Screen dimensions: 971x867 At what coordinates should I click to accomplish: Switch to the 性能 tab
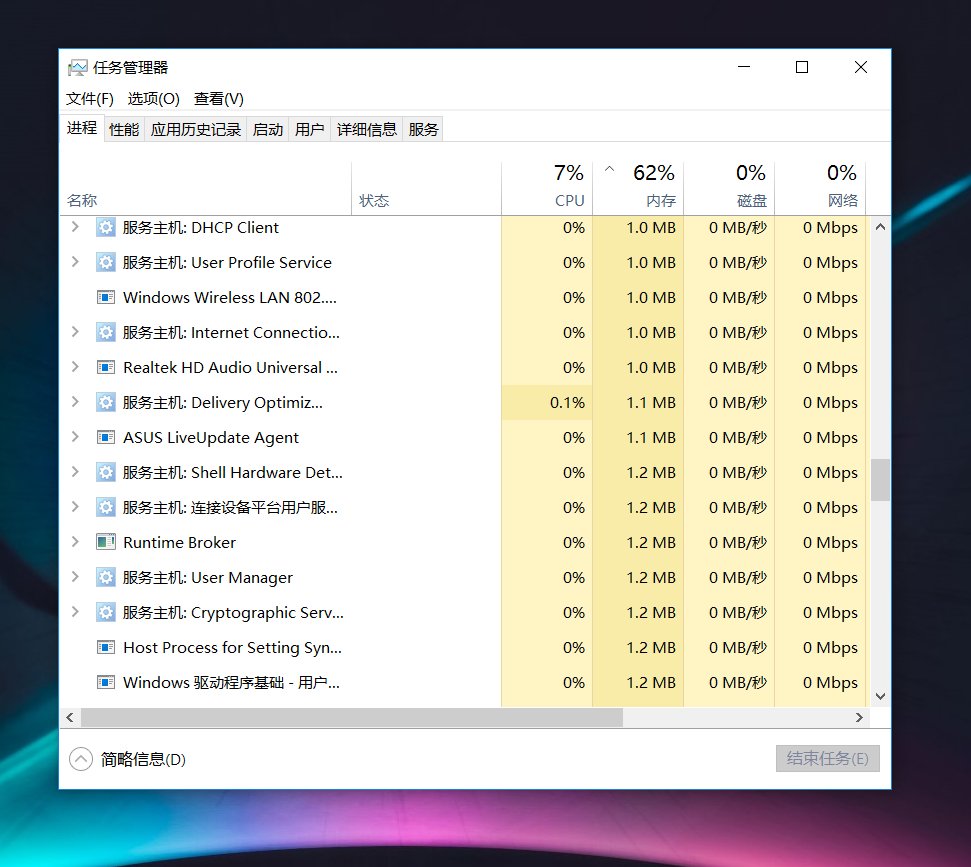tap(124, 129)
